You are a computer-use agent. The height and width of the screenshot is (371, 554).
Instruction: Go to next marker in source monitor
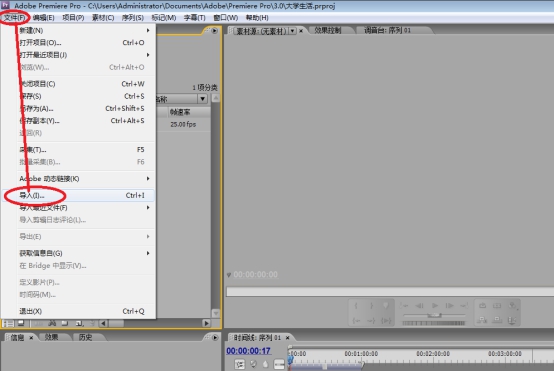click(x=464, y=306)
